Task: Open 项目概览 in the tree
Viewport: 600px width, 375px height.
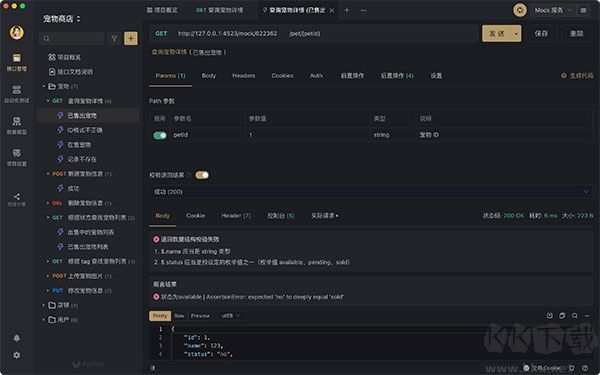Action: tap(65, 57)
